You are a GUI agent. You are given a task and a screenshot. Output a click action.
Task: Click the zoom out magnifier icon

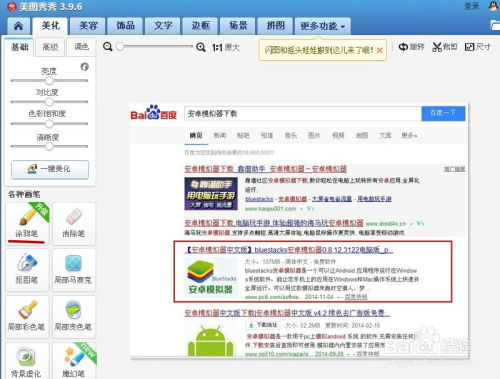[x=108, y=47]
